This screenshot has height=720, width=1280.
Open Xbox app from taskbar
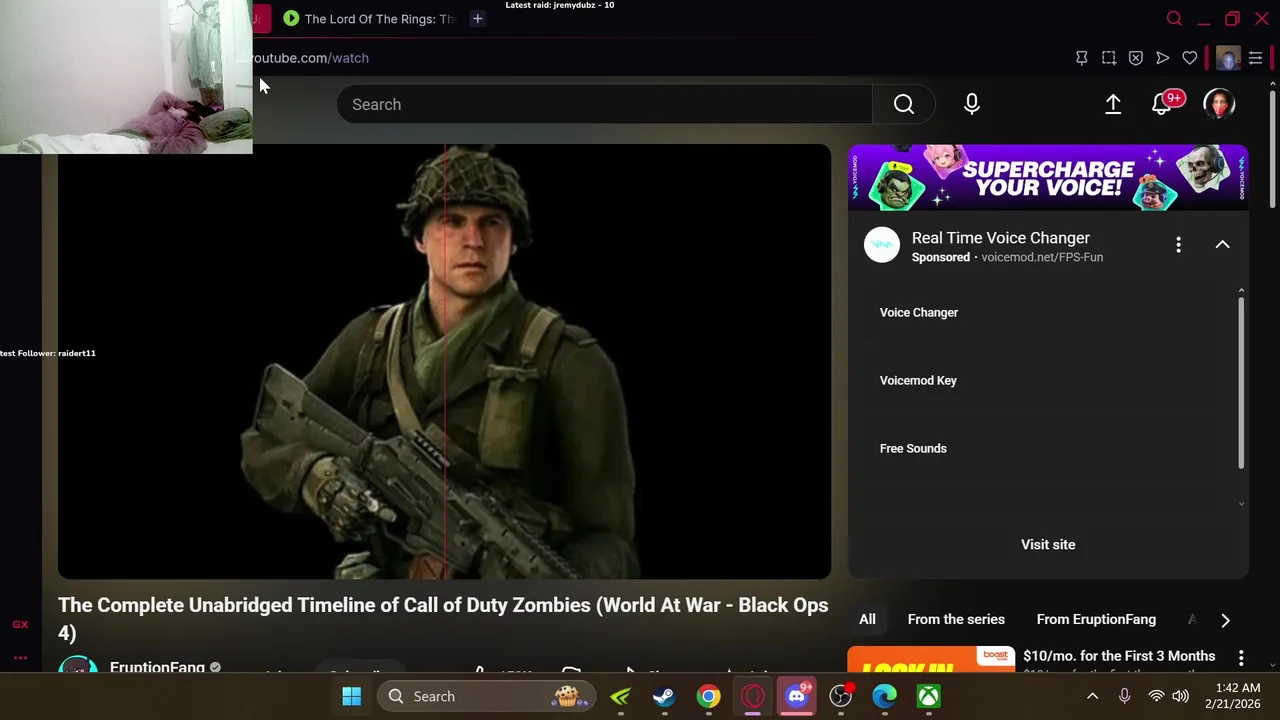point(928,696)
